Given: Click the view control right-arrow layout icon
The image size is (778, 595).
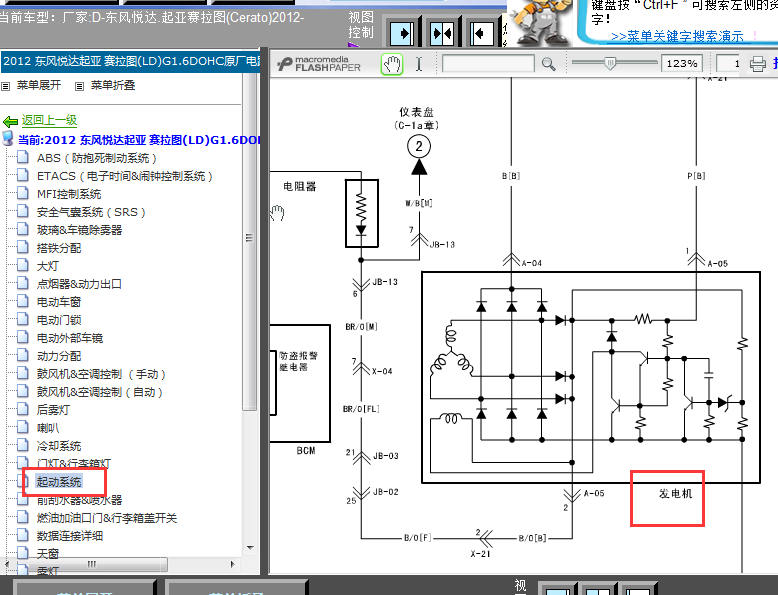Looking at the screenshot, I should click(401, 34).
